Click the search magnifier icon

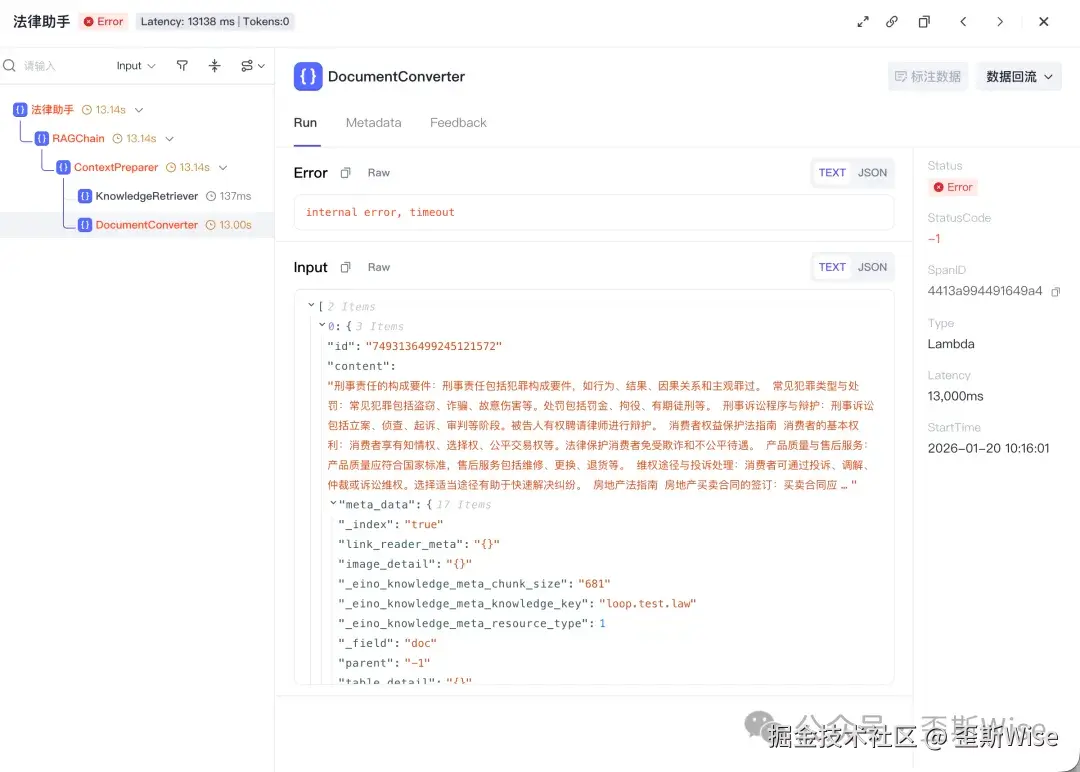pos(10,65)
